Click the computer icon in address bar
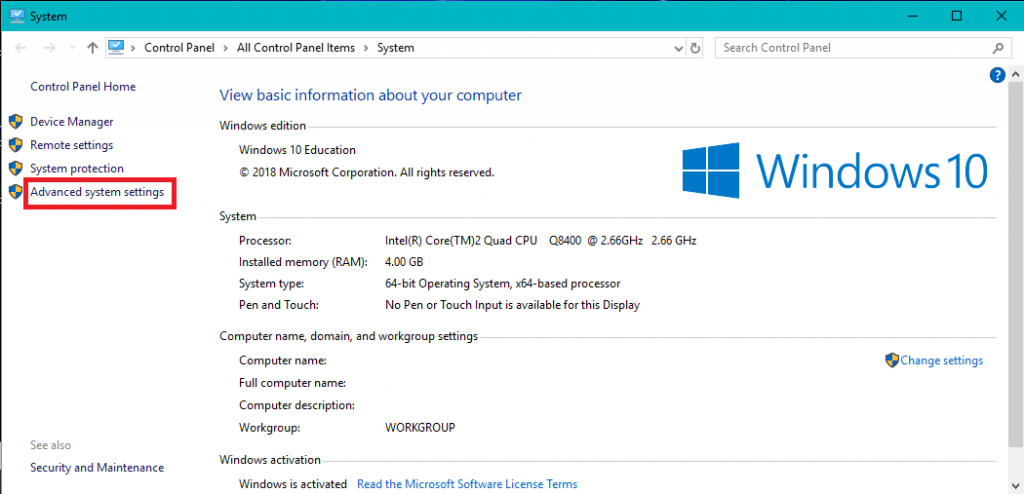 [116, 47]
